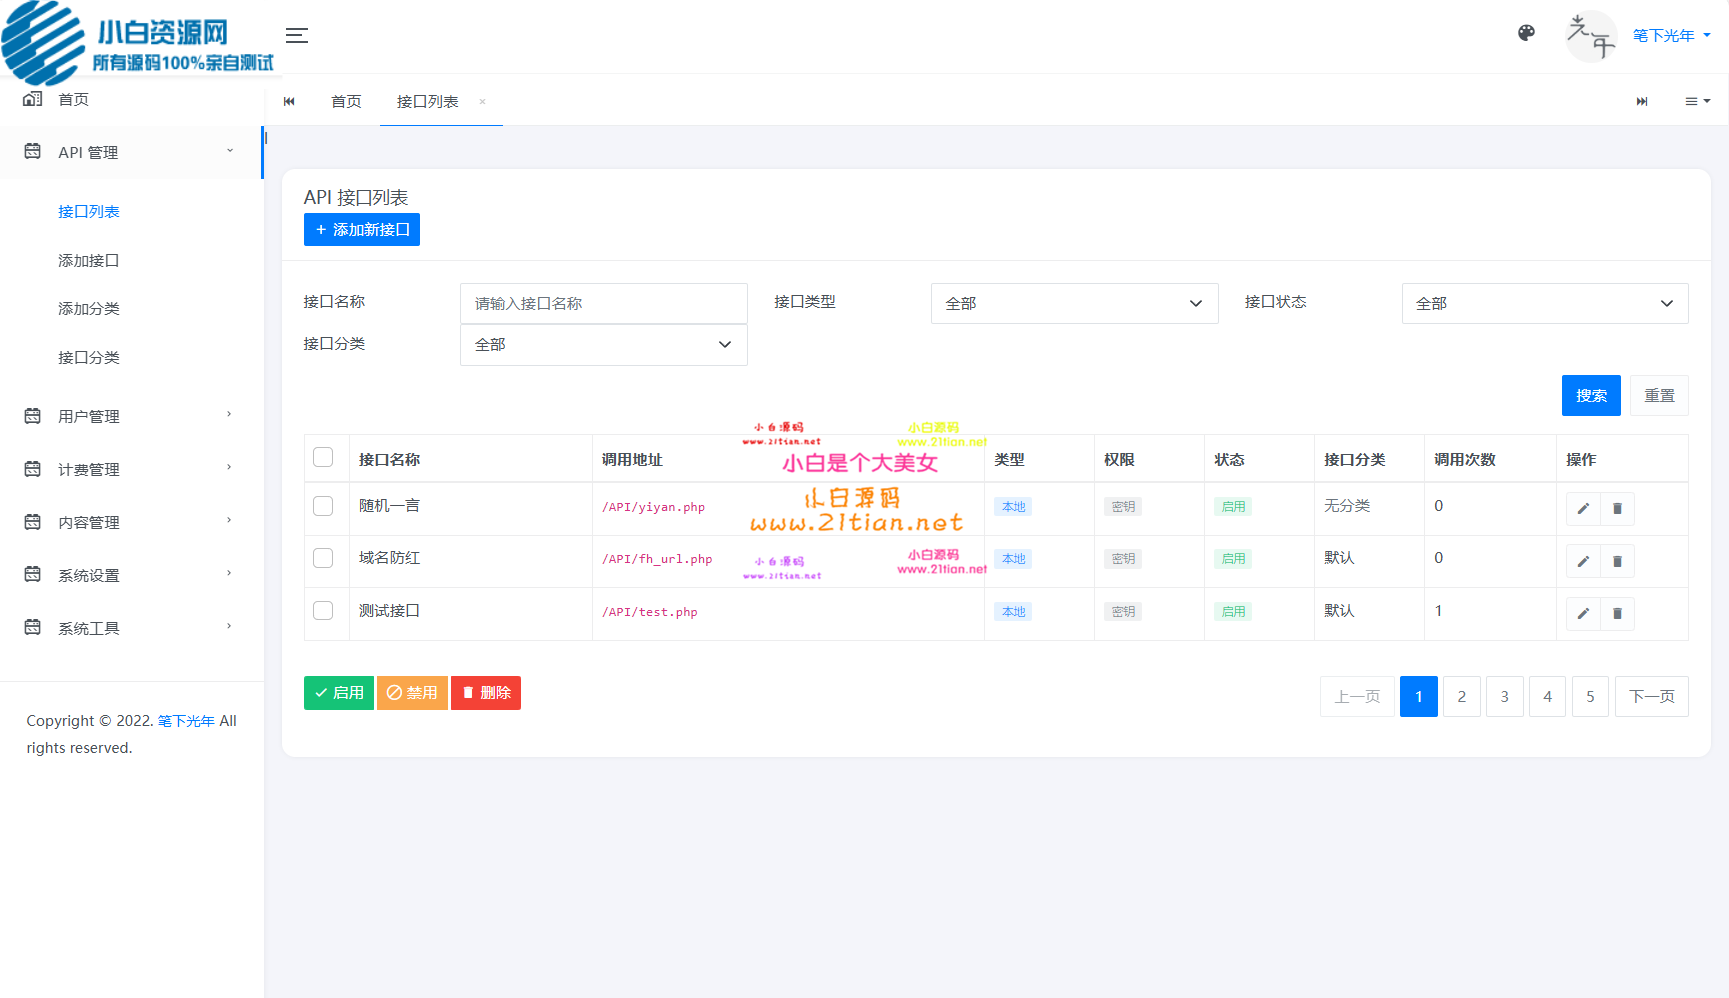
Task: Click the delete trash icon for 测试接口
Action: click(x=1617, y=613)
